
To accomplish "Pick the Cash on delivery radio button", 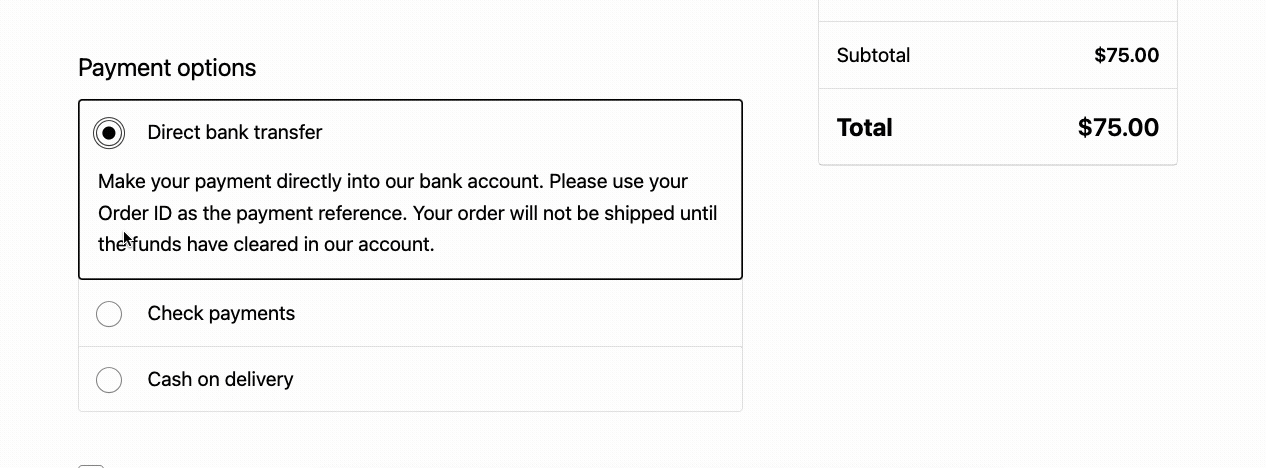I will tap(109, 380).
